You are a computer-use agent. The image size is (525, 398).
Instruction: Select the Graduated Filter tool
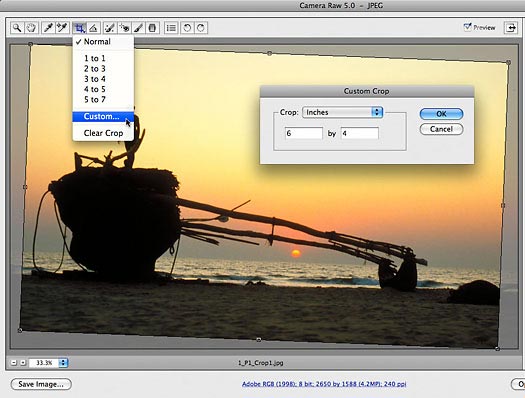152,28
